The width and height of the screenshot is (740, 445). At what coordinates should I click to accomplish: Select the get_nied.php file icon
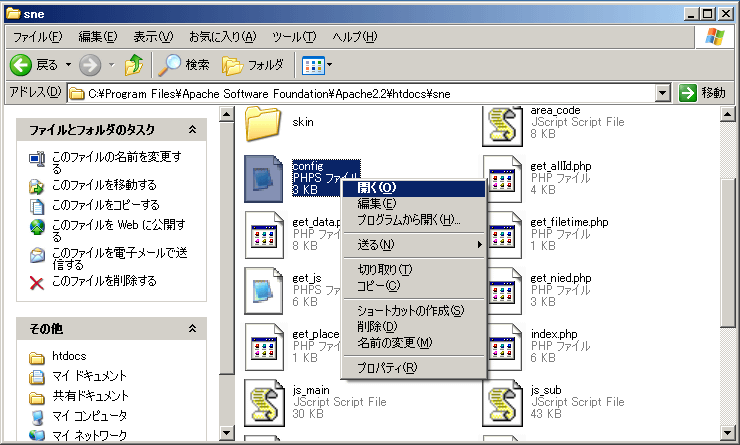(504, 291)
